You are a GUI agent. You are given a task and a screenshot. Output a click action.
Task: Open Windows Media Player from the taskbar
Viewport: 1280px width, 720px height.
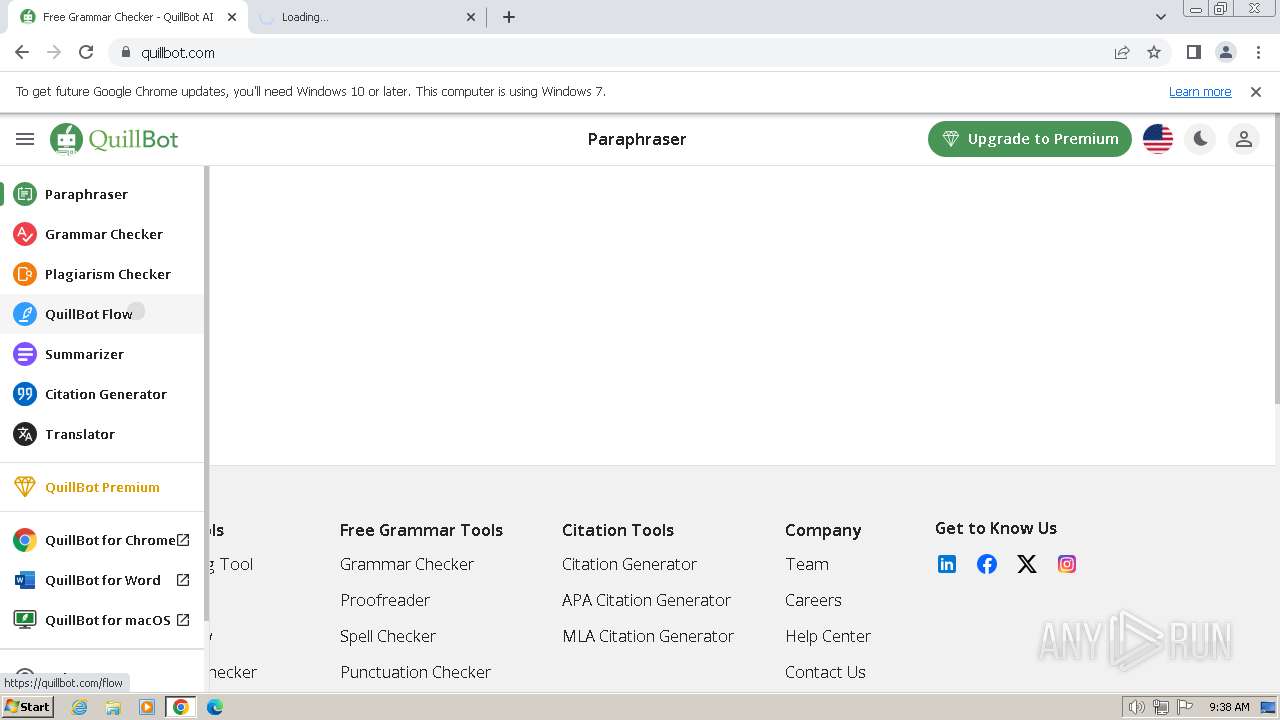147,707
